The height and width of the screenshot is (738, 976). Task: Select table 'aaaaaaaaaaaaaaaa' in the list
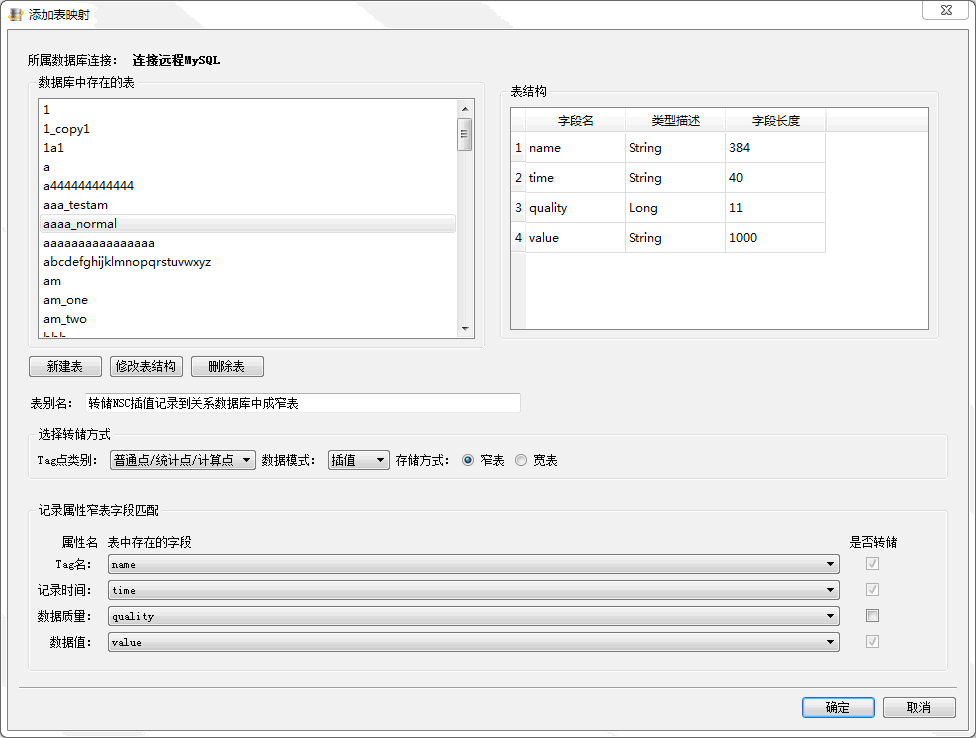248,243
